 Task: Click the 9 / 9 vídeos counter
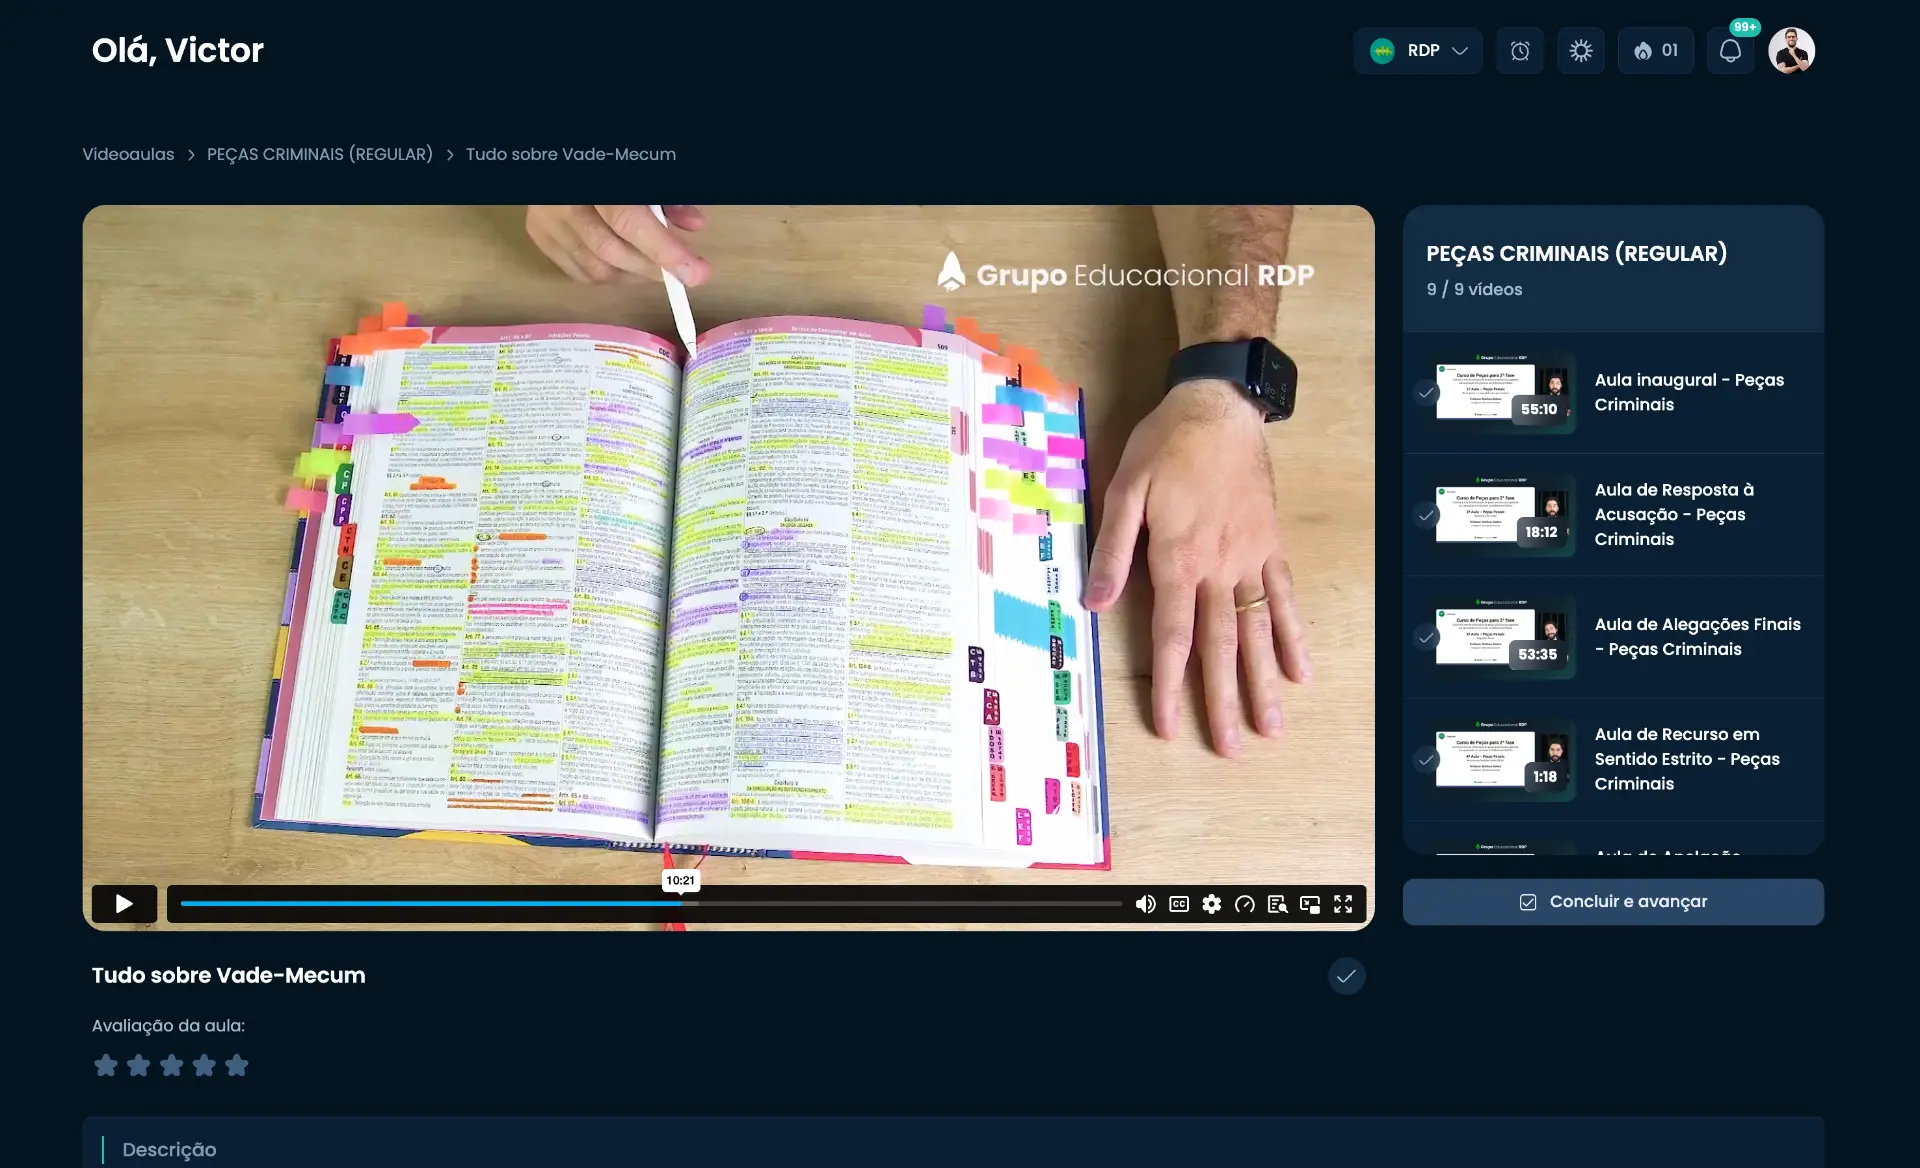1474,290
